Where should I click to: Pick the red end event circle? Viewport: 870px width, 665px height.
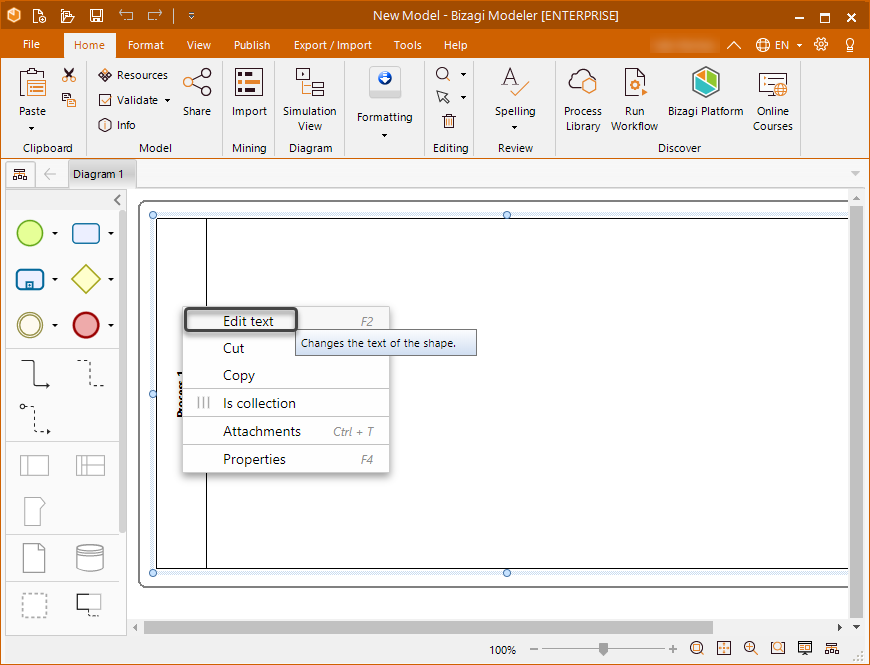click(x=86, y=325)
